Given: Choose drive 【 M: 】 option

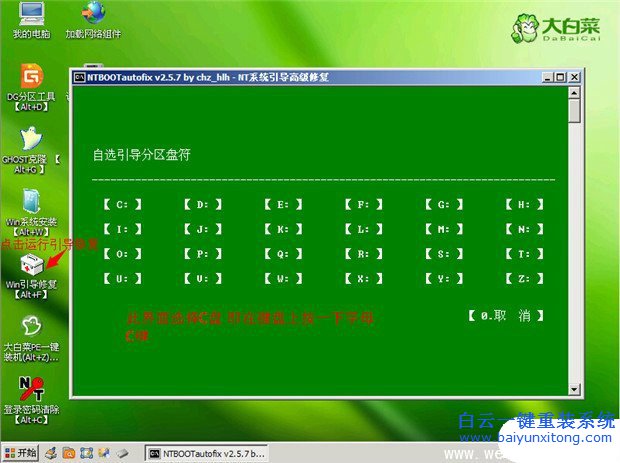Looking at the screenshot, I should pos(444,229).
